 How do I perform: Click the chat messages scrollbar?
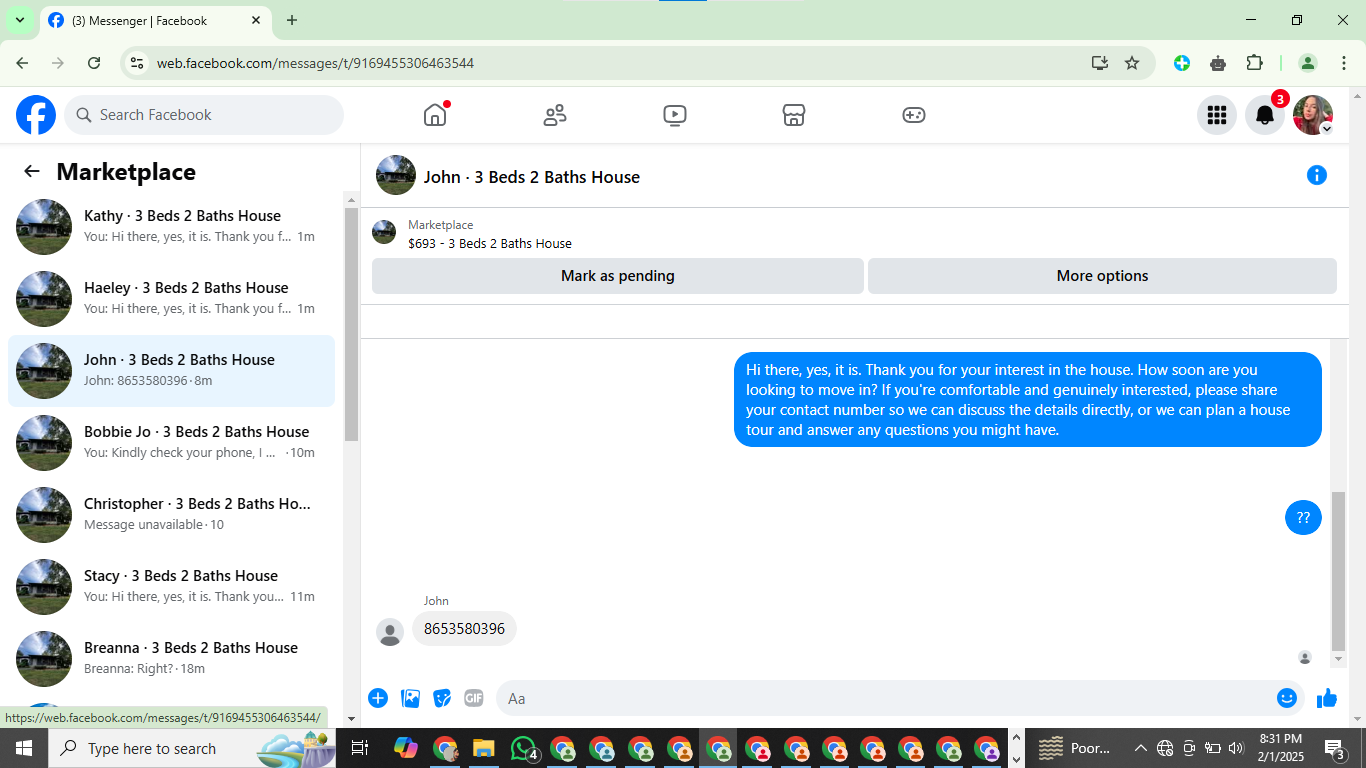[1339, 570]
